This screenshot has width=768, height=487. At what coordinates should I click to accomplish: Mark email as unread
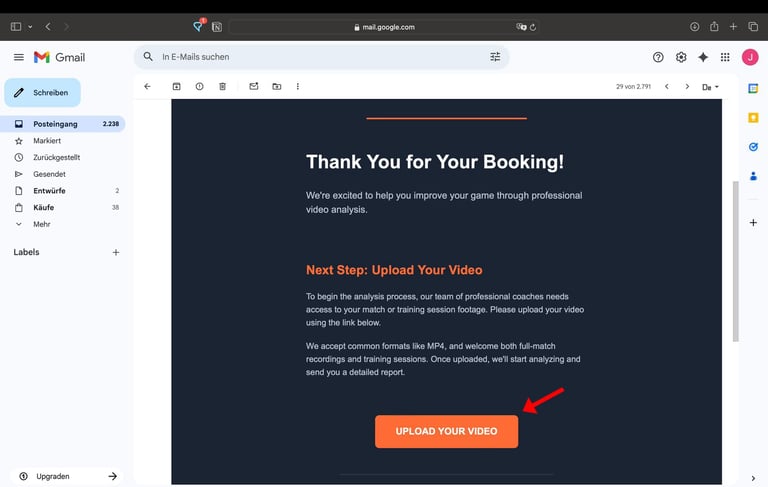click(x=253, y=87)
